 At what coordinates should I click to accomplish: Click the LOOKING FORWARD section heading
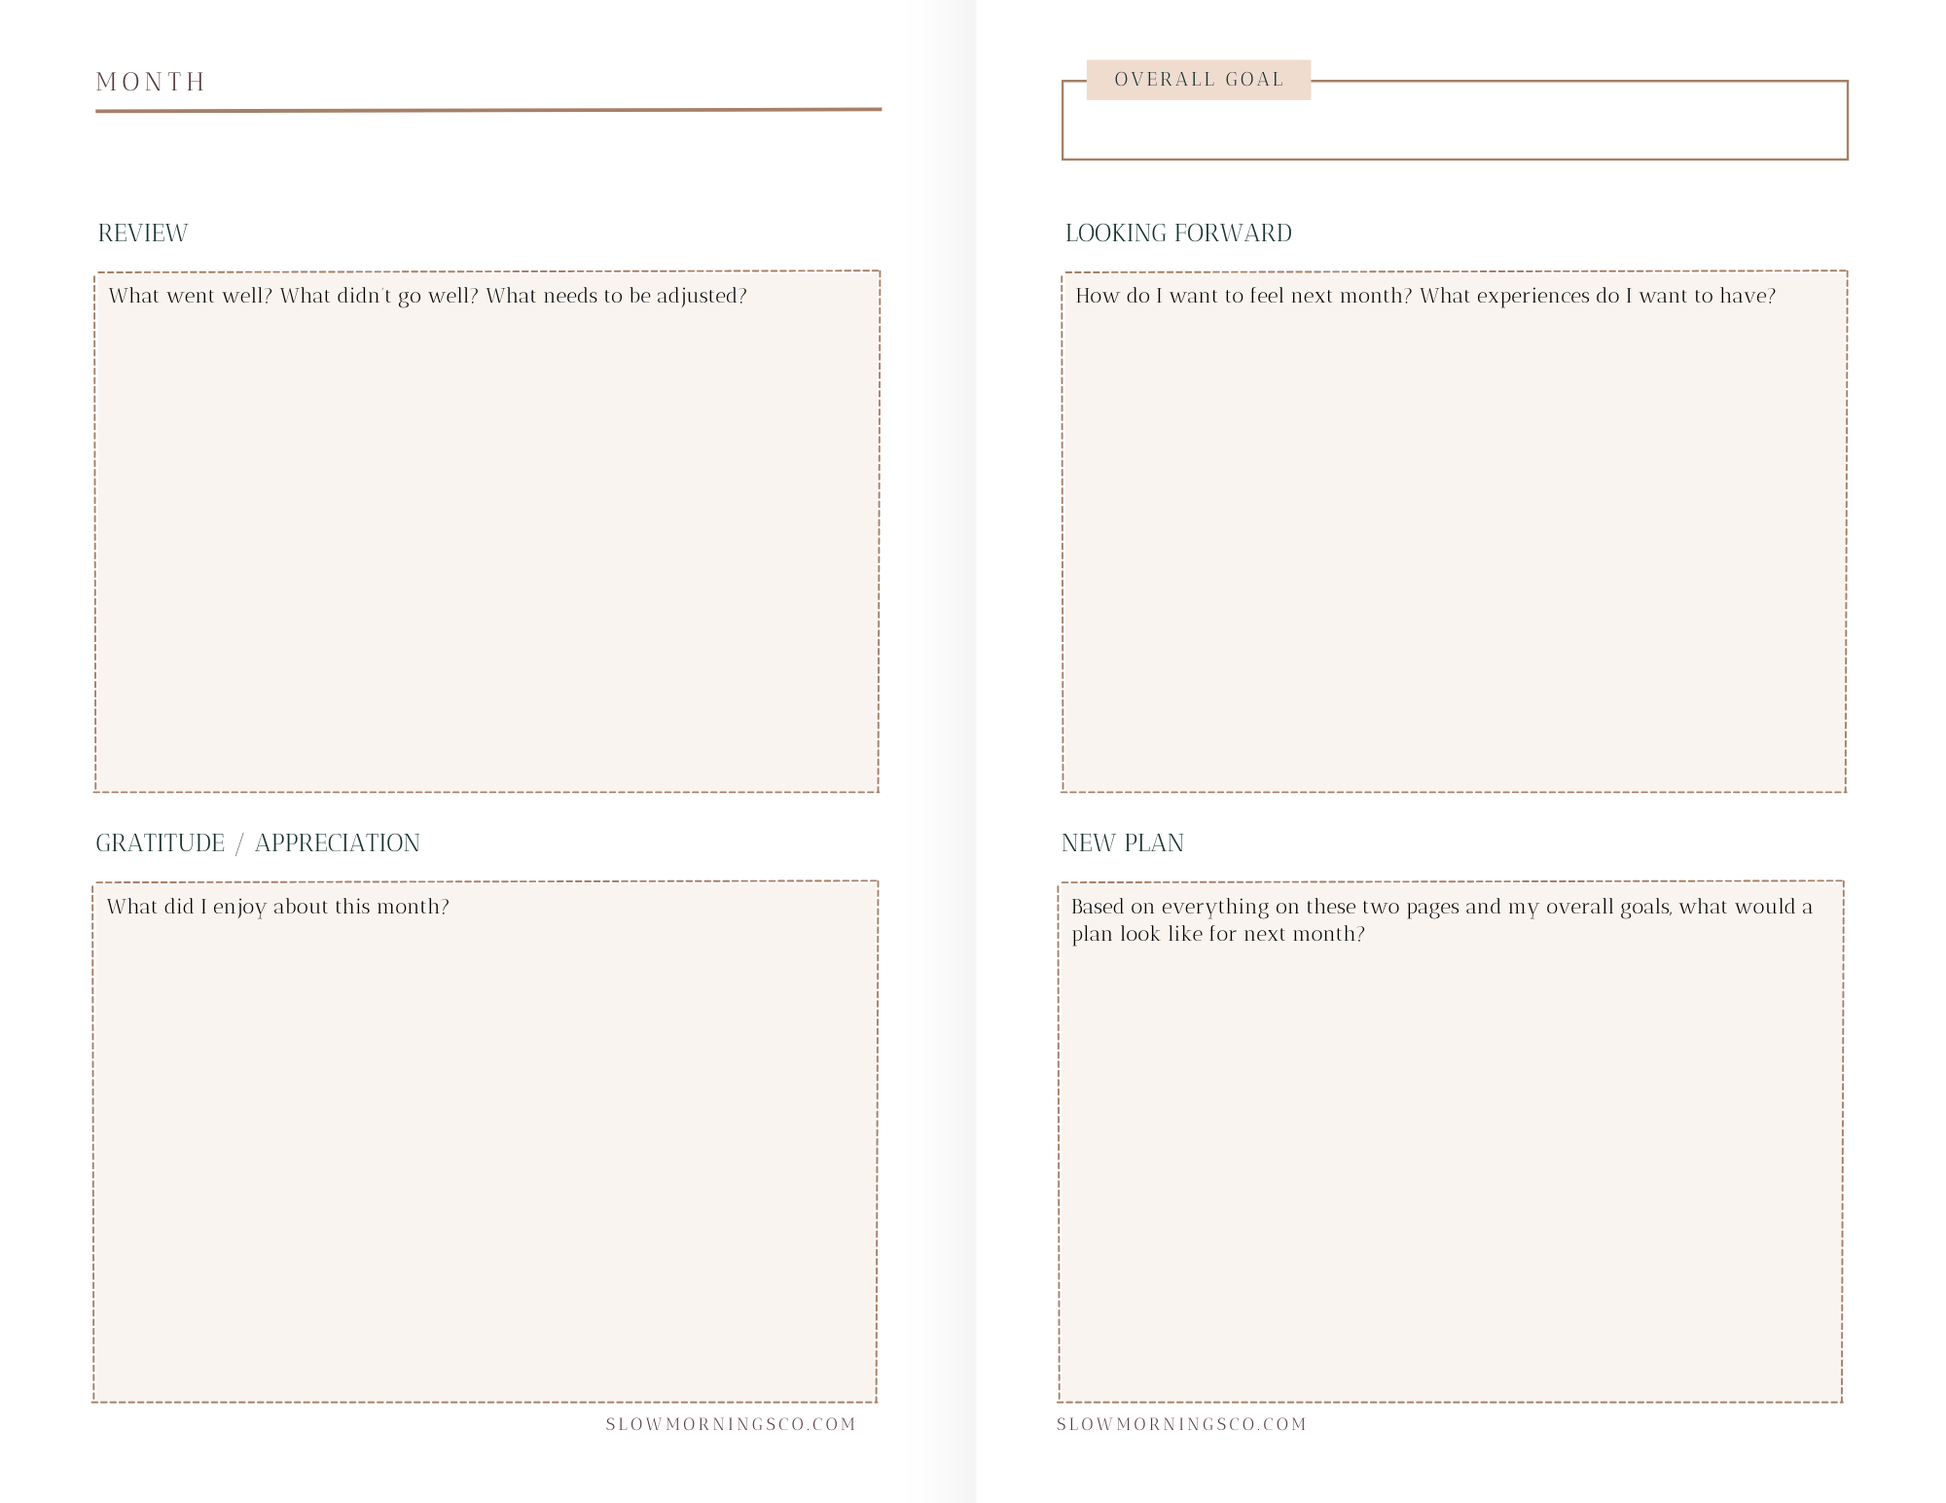click(x=1178, y=233)
